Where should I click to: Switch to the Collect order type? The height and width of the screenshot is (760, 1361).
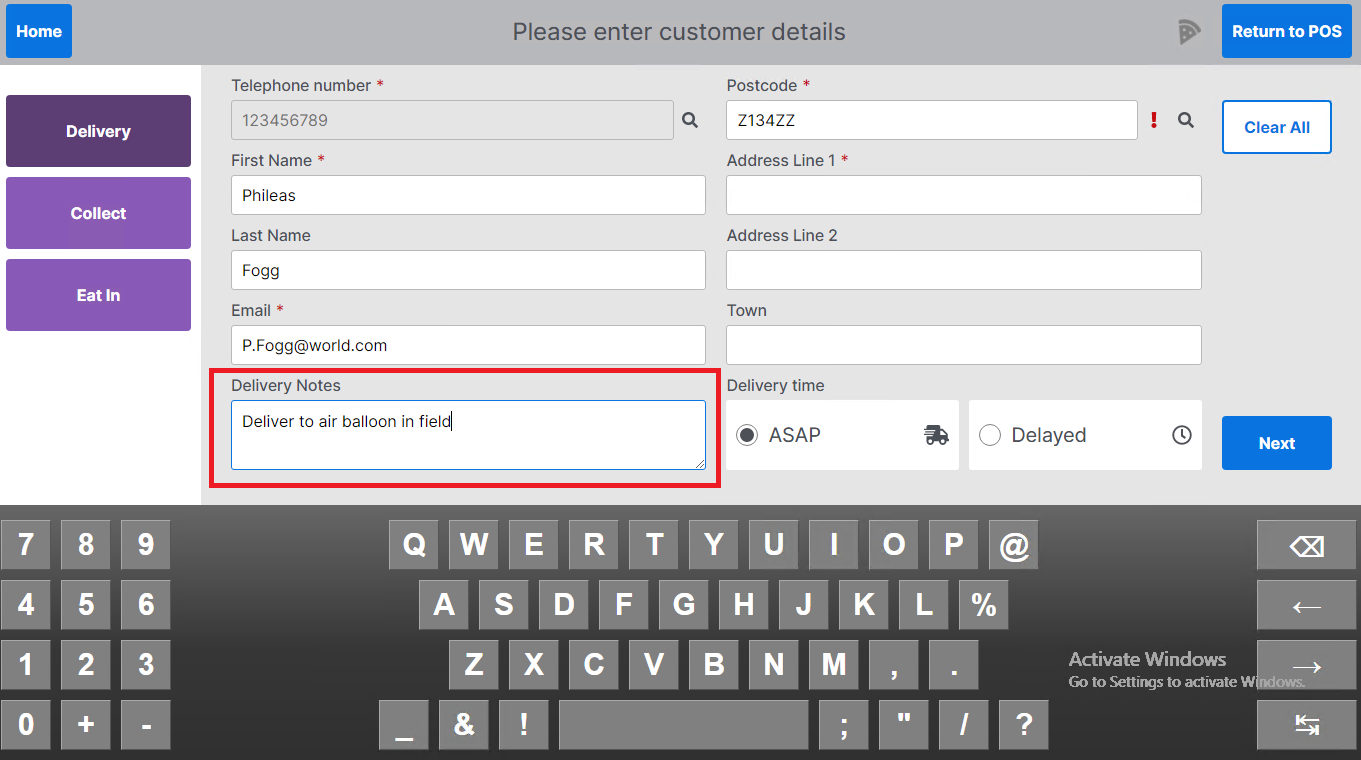pos(98,213)
